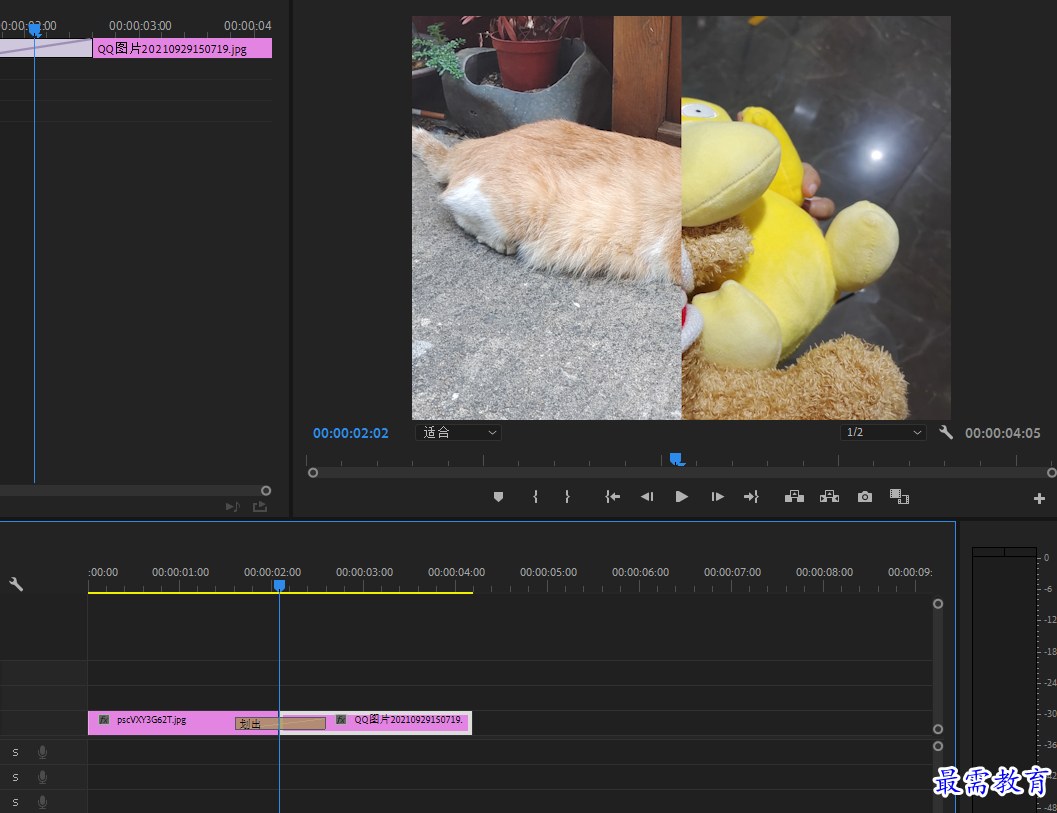
Task: Toggle Solo on the middle audio track
Action: 16,777
